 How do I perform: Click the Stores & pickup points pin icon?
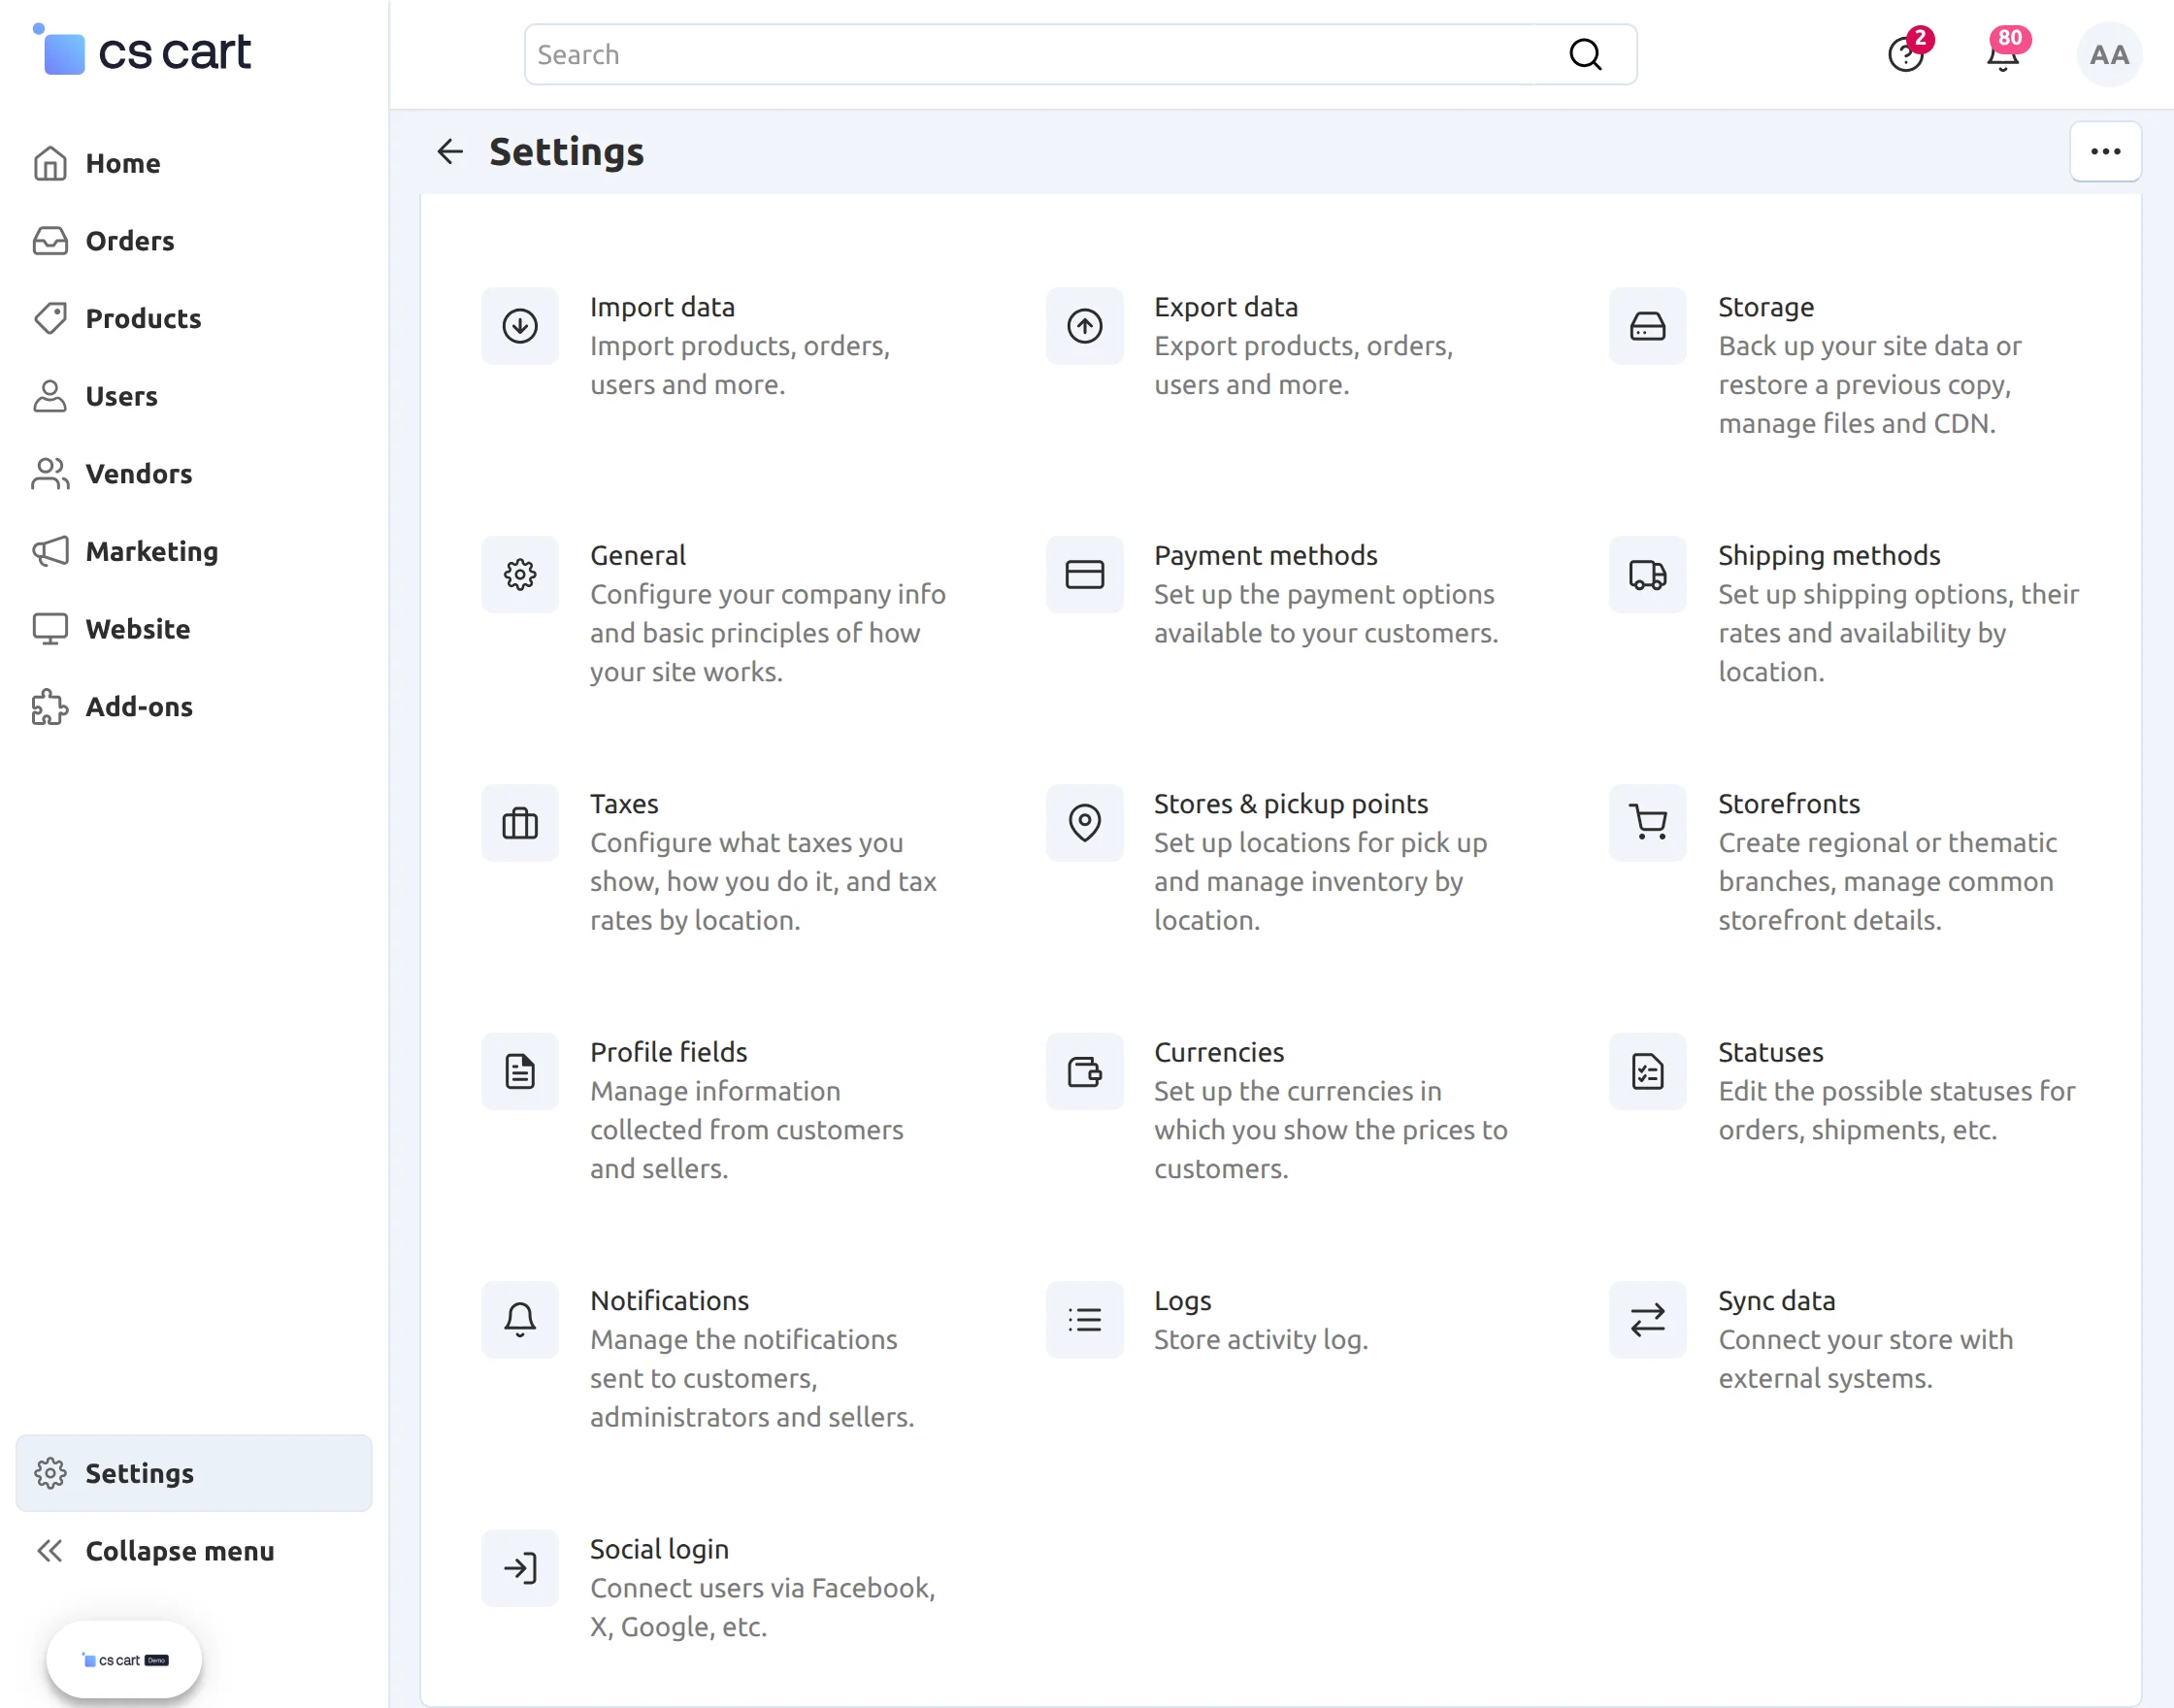(x=1084, y=823)
